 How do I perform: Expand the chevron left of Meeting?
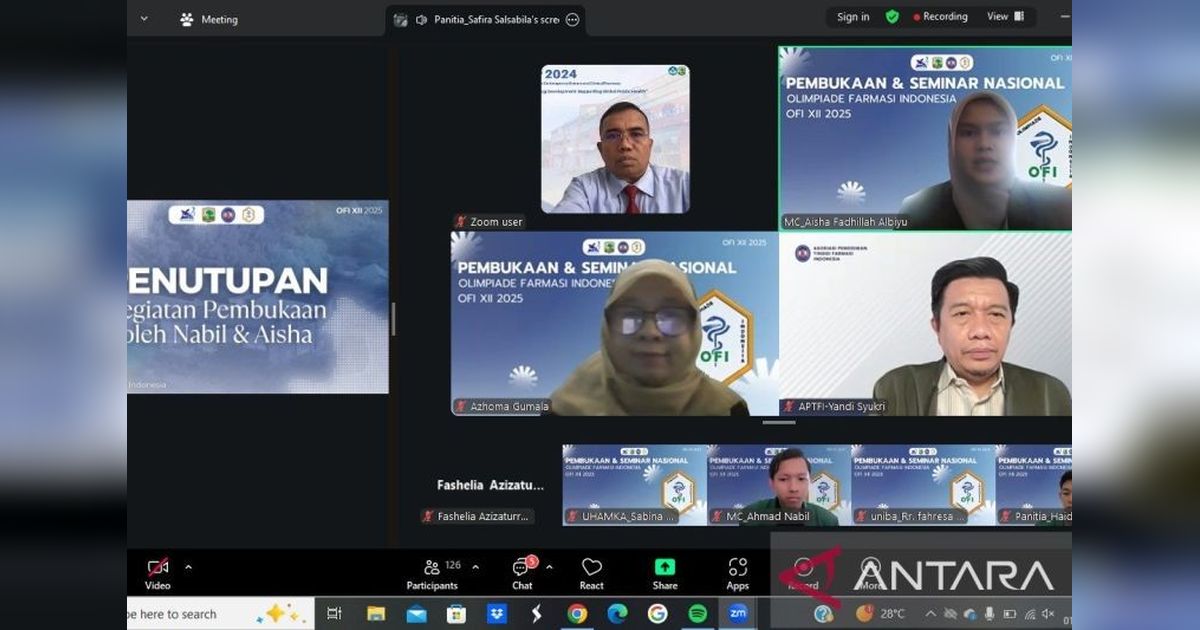click(x=144, y=18)
